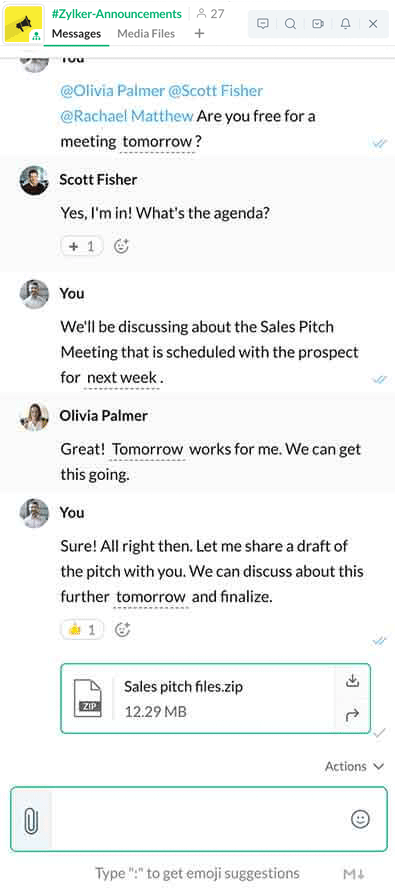
Task: Open the search icon in channel header
Action: tap(290, 24)
